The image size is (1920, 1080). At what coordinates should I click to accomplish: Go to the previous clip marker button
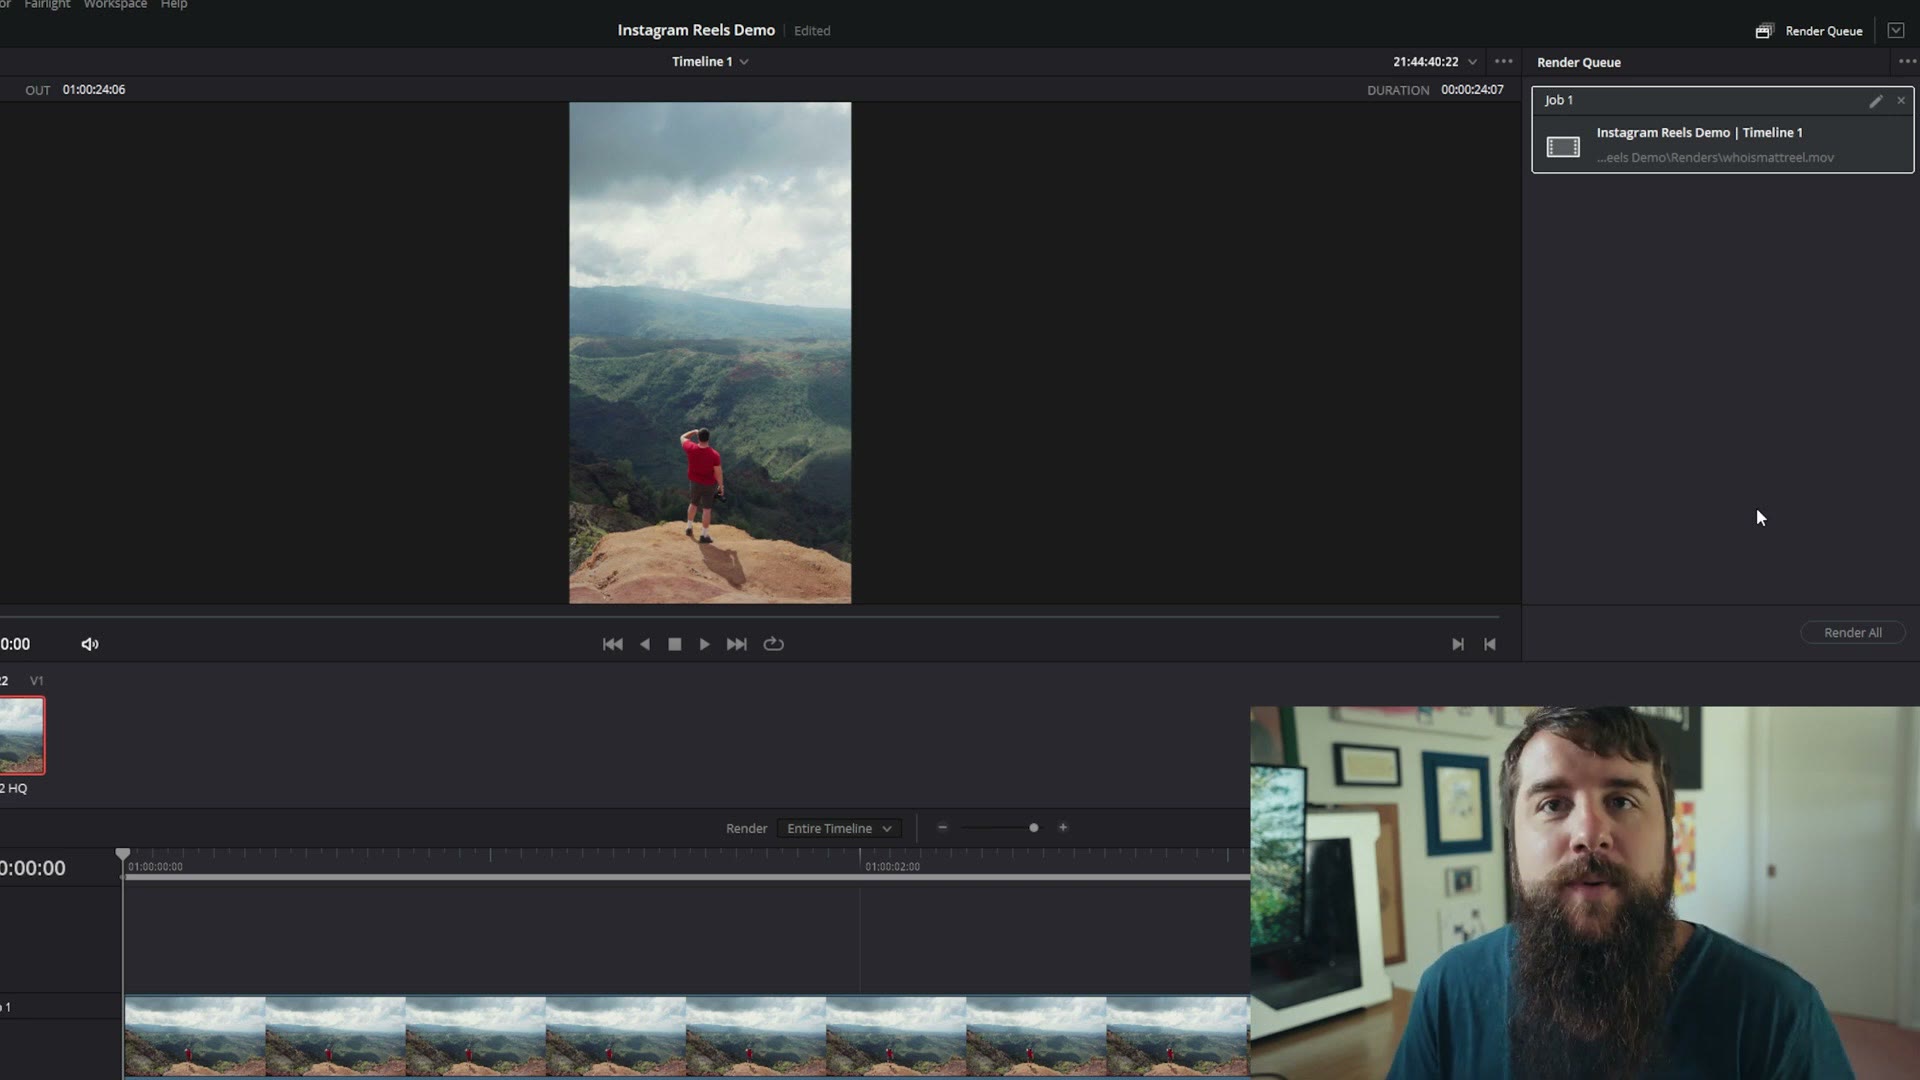(1490, 645)
